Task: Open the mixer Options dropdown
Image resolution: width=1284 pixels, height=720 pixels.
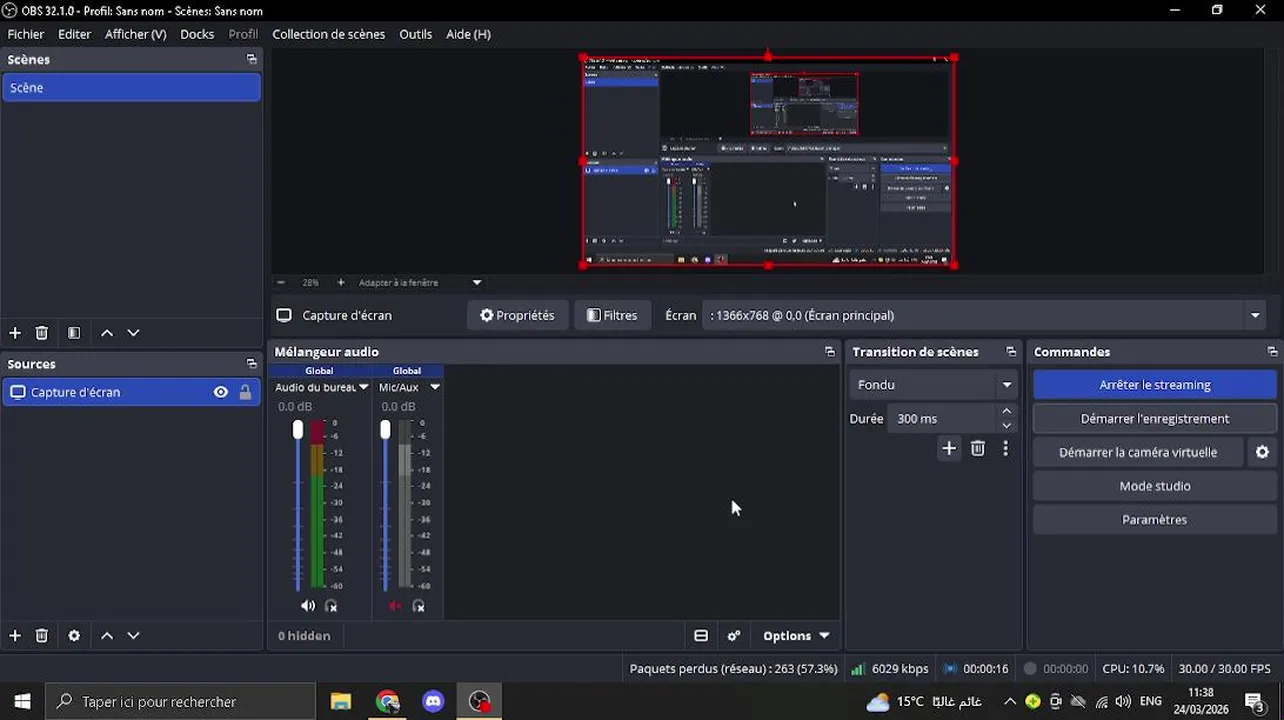Action: point(796,636)
